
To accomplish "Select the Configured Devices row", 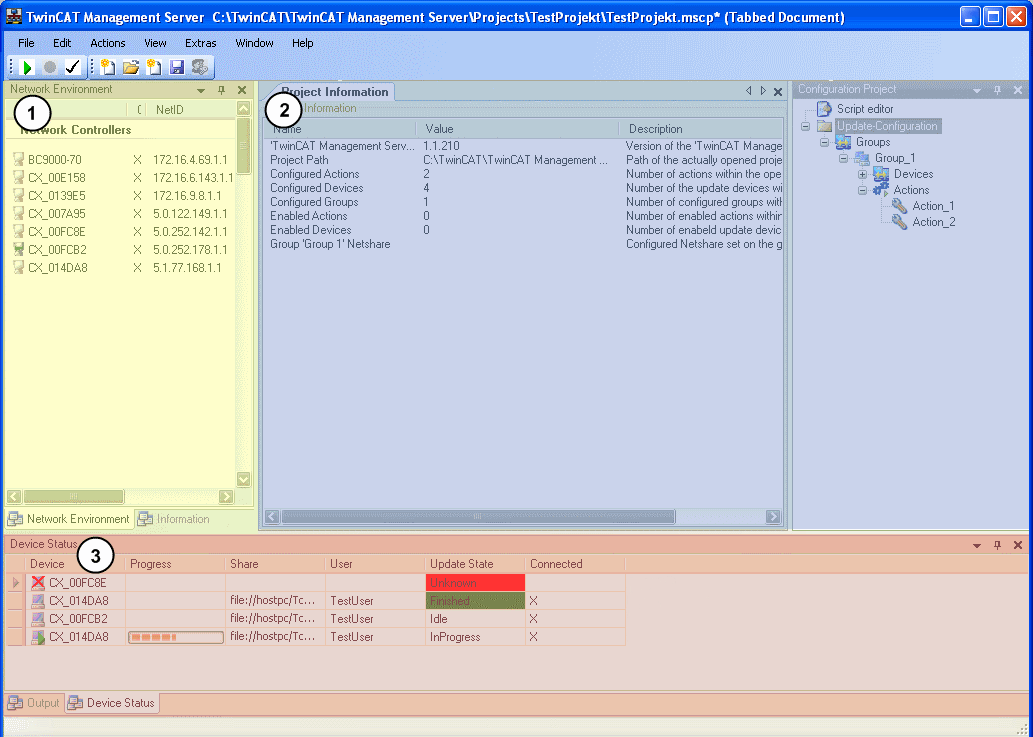I will pos(524,188).
